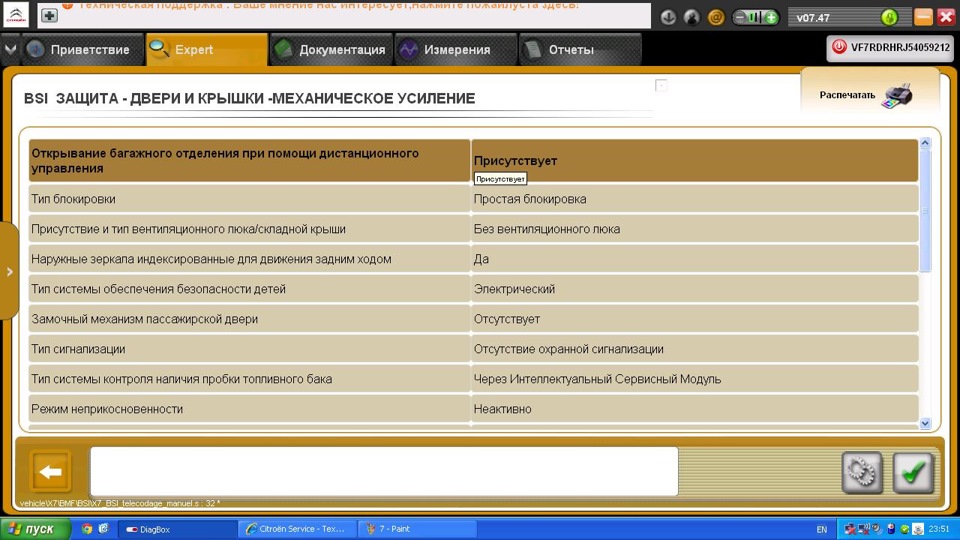
Task: Open the Документация tab
Action: click(x=331, y=50)
